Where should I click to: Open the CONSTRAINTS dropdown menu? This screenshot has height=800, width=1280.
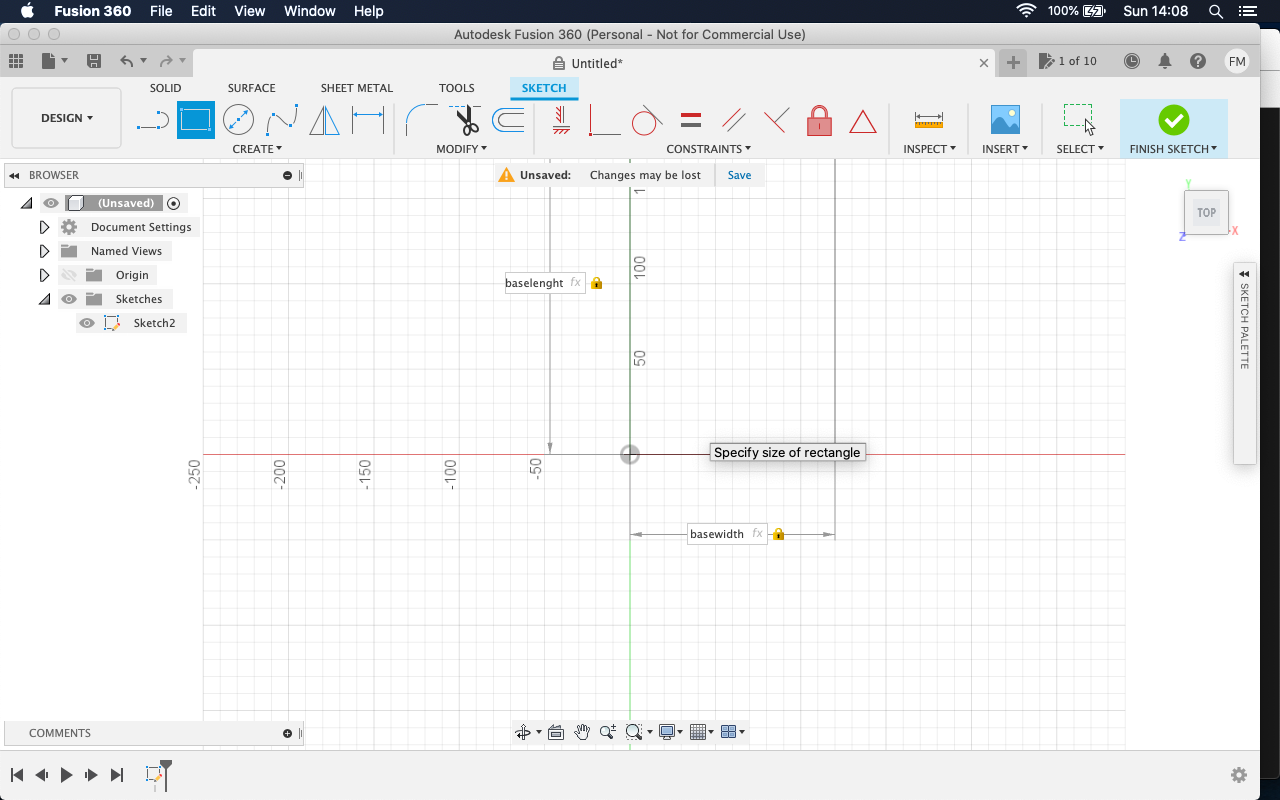(709, 149)
